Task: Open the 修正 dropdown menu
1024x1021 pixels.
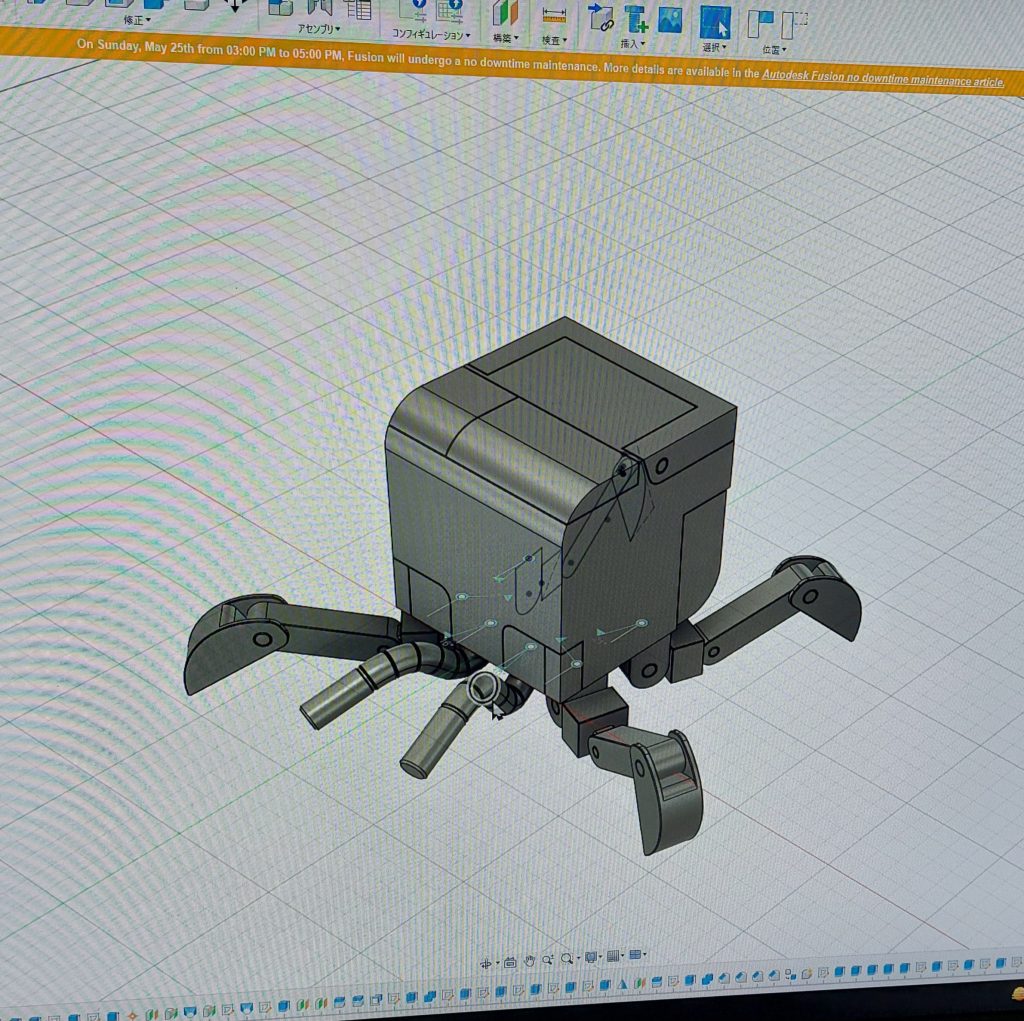Action: click(x=137, y=20)
